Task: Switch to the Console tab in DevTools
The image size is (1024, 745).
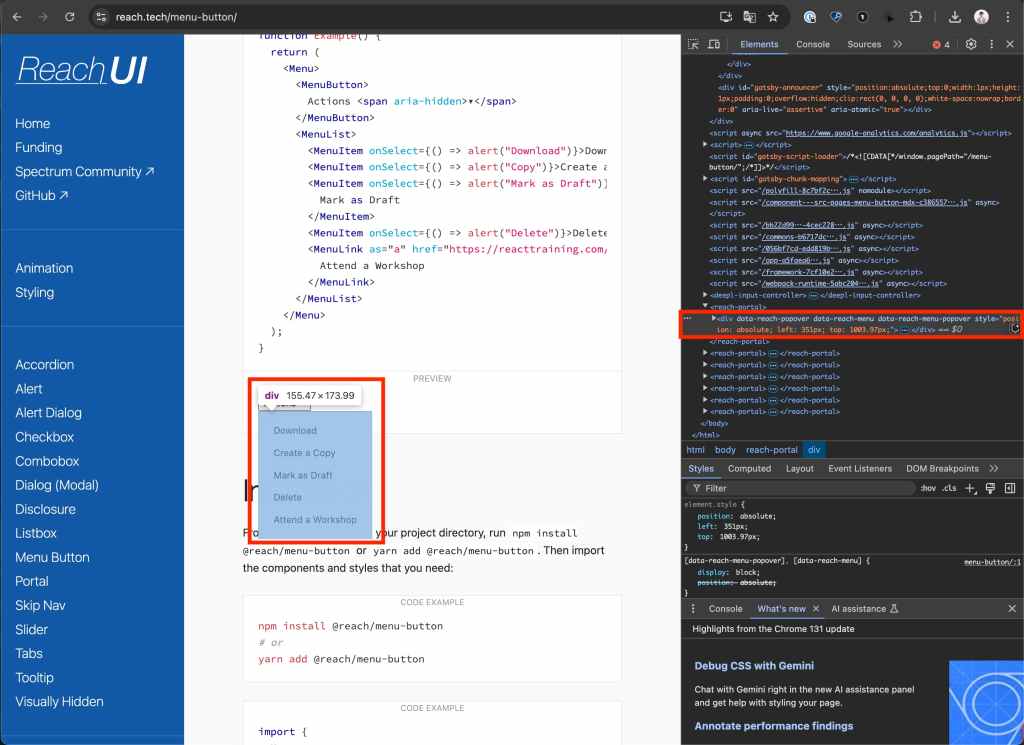Action: coord(812,45)
